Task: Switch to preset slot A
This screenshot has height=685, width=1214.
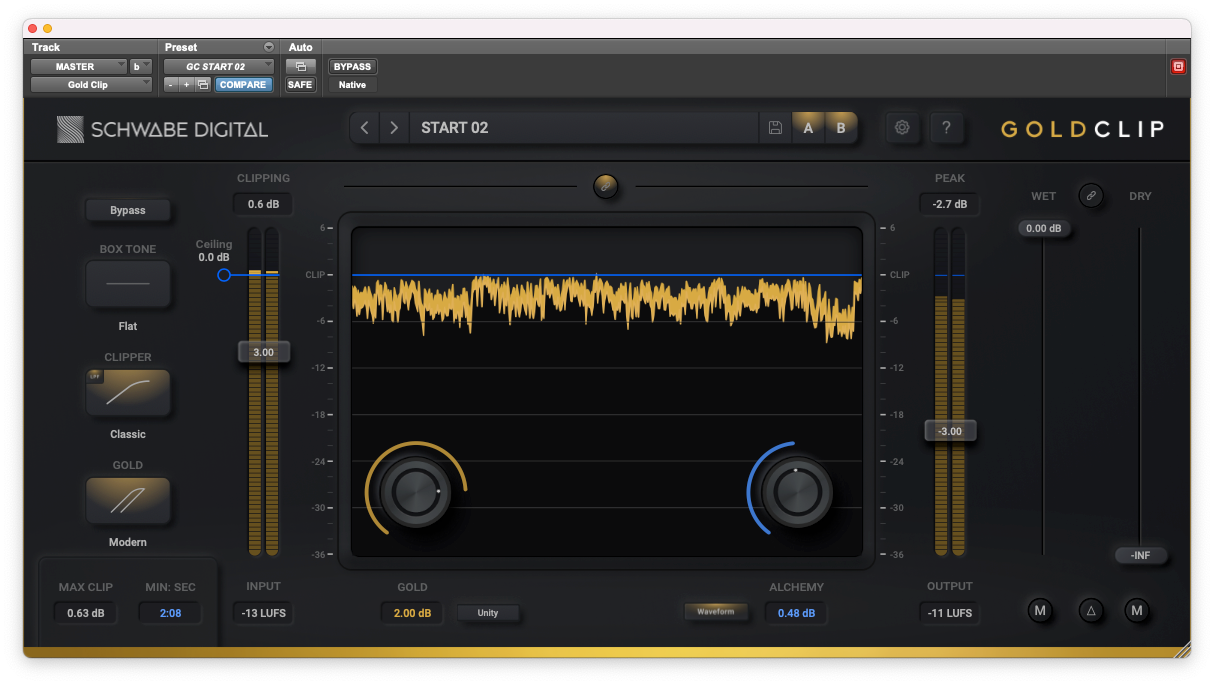Action: point(808,128)
